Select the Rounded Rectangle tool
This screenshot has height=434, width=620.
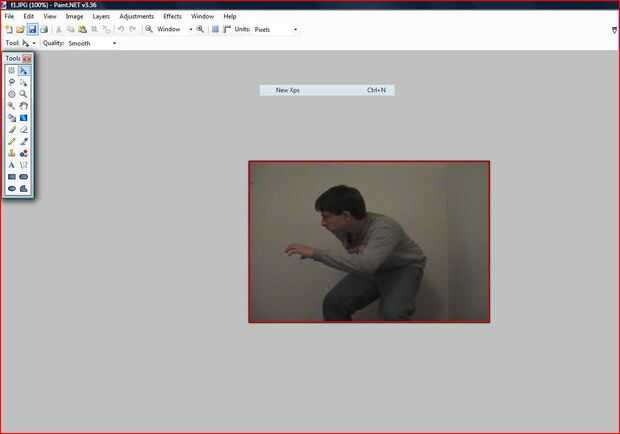tap(23, 177)
